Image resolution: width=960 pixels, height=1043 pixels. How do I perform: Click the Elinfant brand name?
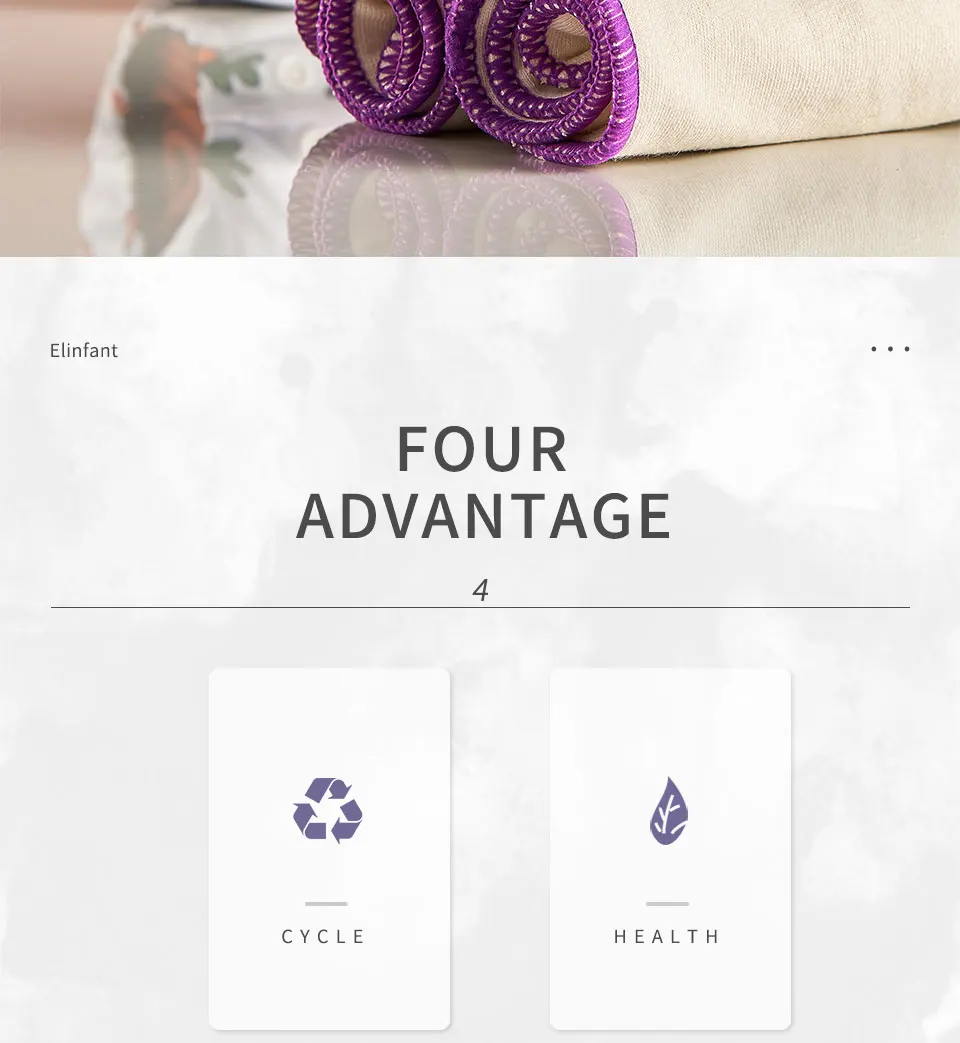[x=84, y=351]
